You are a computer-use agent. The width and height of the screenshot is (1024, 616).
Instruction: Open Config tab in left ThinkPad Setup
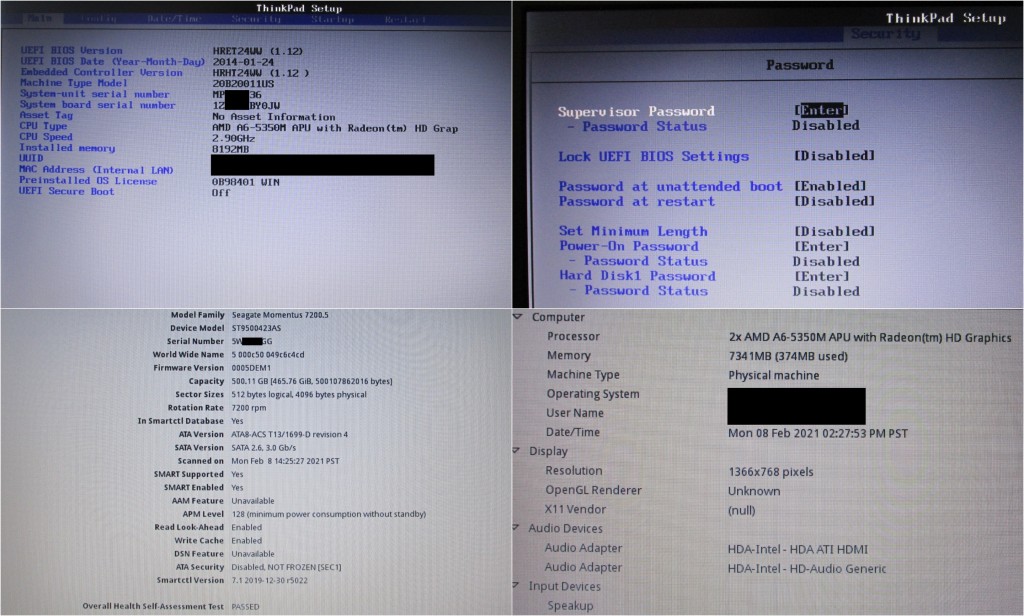click(x=99, y=19)
